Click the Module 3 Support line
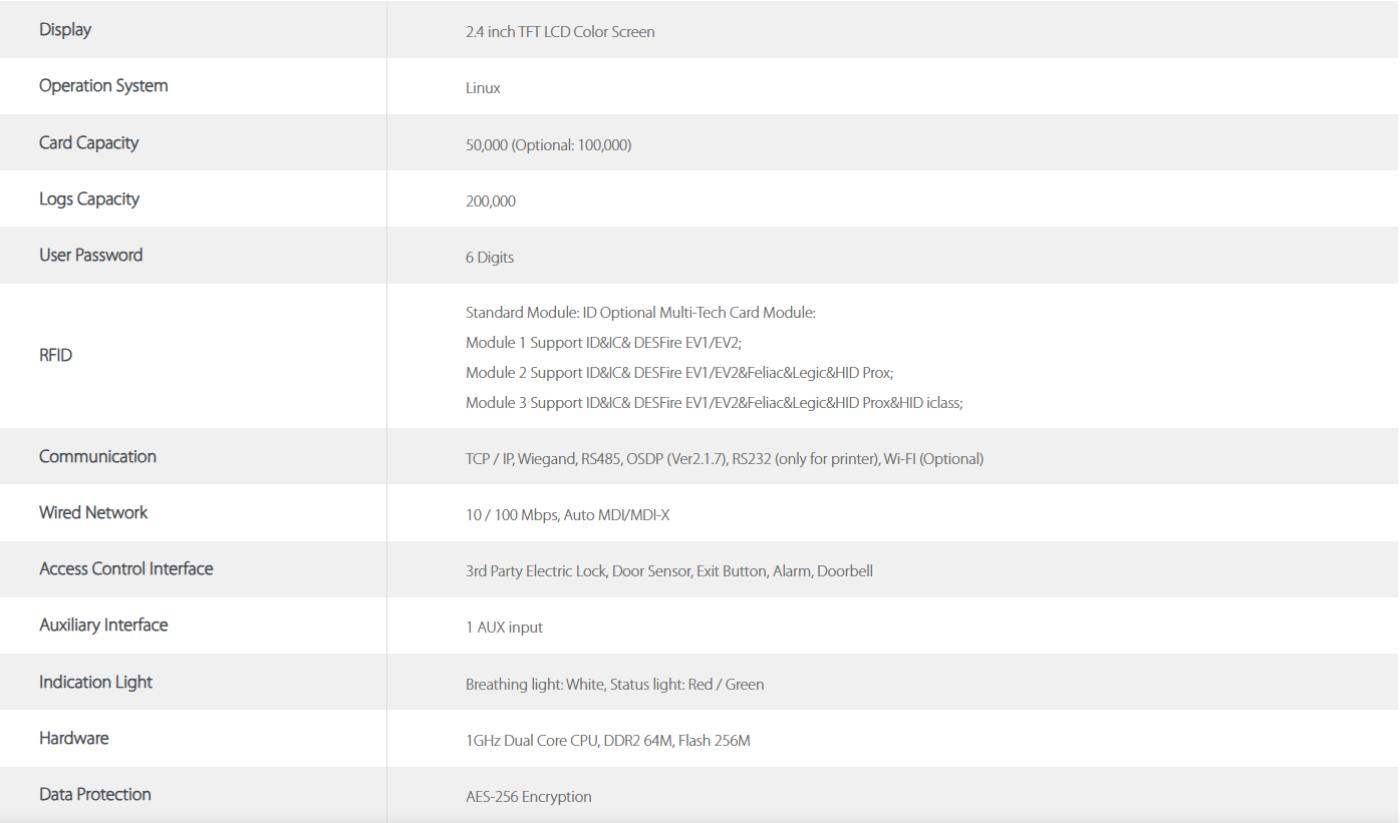This screenshot has width=1400, height=823. [x=714, y=403]
